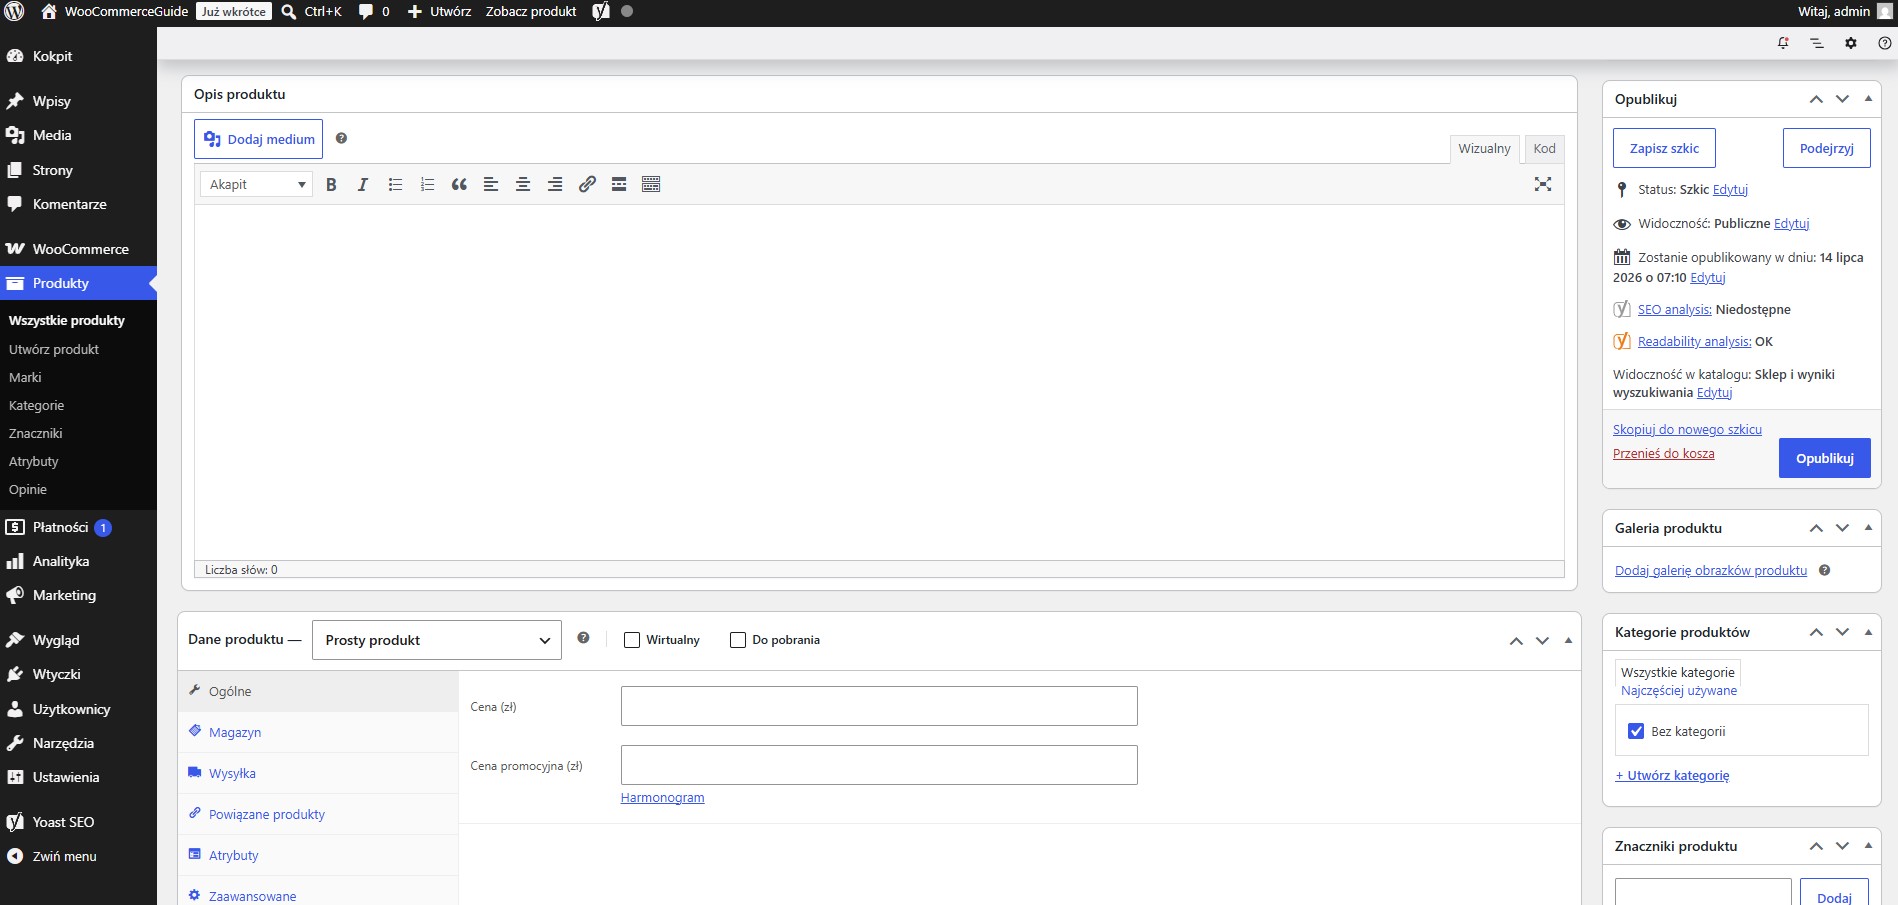1898x905 pixels.
Task: Toggle the editor toolbar (kitchen sink)
Action: 651,184
